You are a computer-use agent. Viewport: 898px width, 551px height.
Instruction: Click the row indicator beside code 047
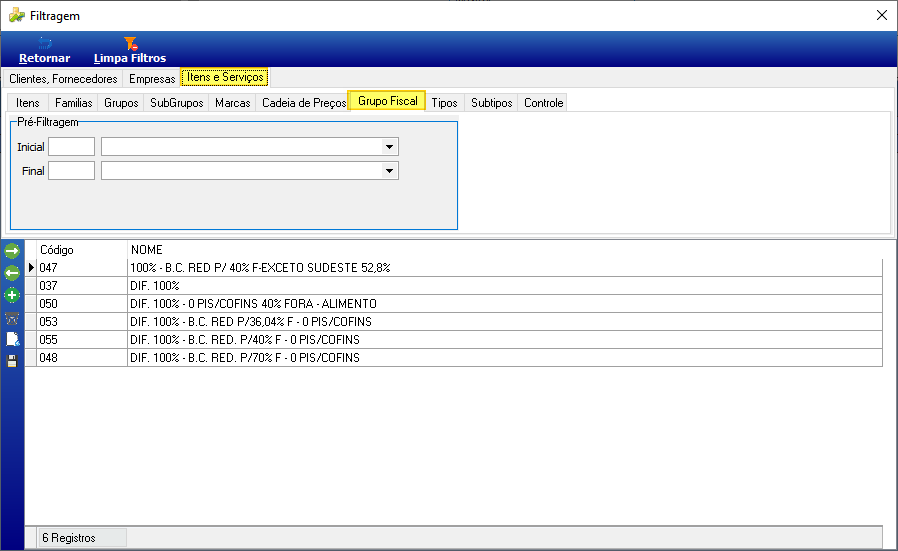pos(31,268)
